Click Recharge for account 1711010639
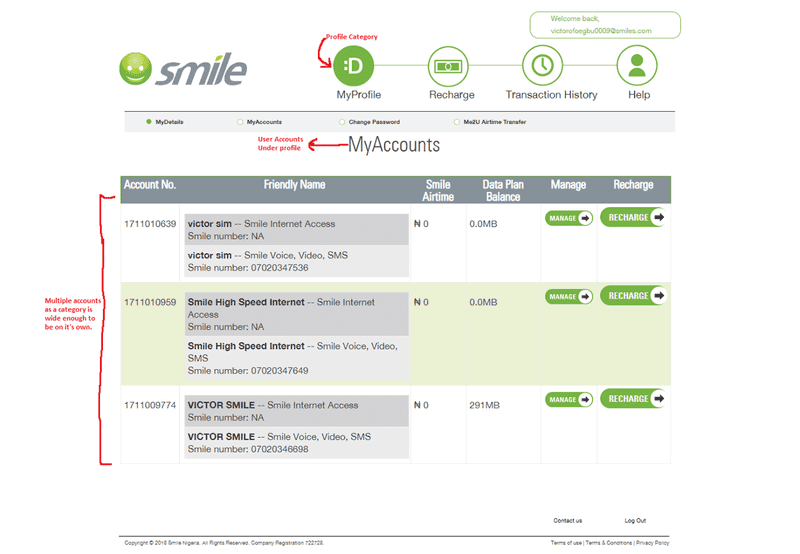Viewport: 800px width, 554px height. (x=634, y=217)
